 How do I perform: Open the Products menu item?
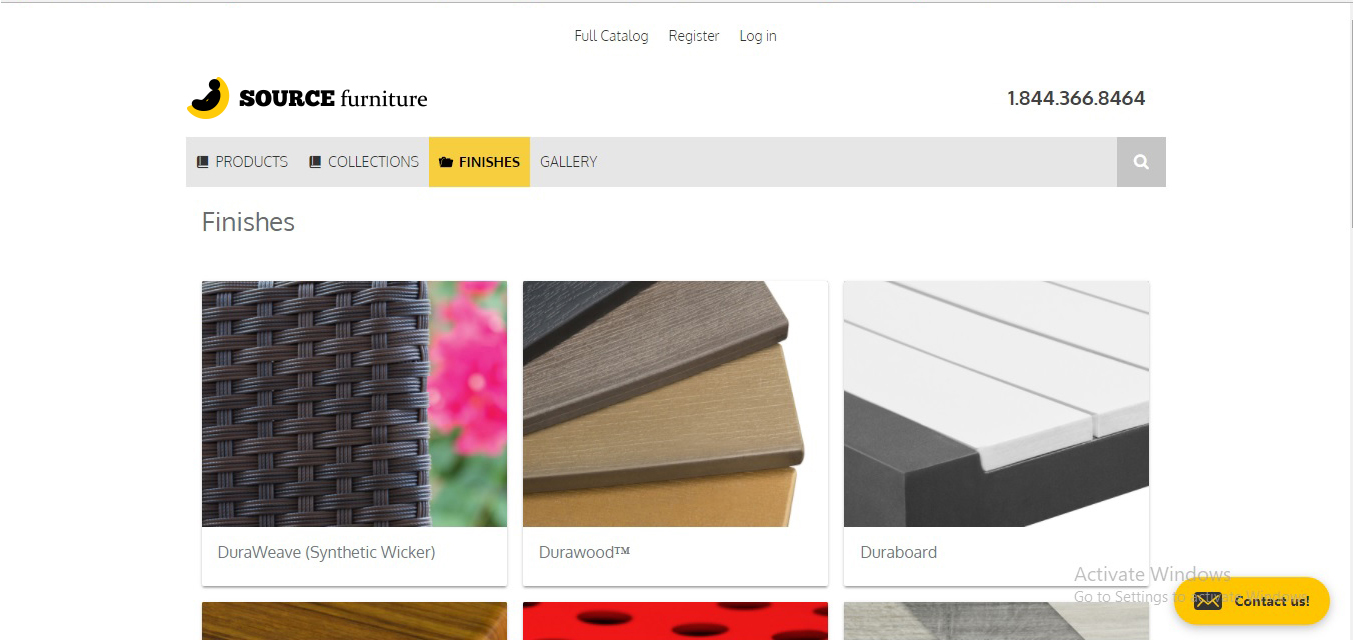coord(242,162)
